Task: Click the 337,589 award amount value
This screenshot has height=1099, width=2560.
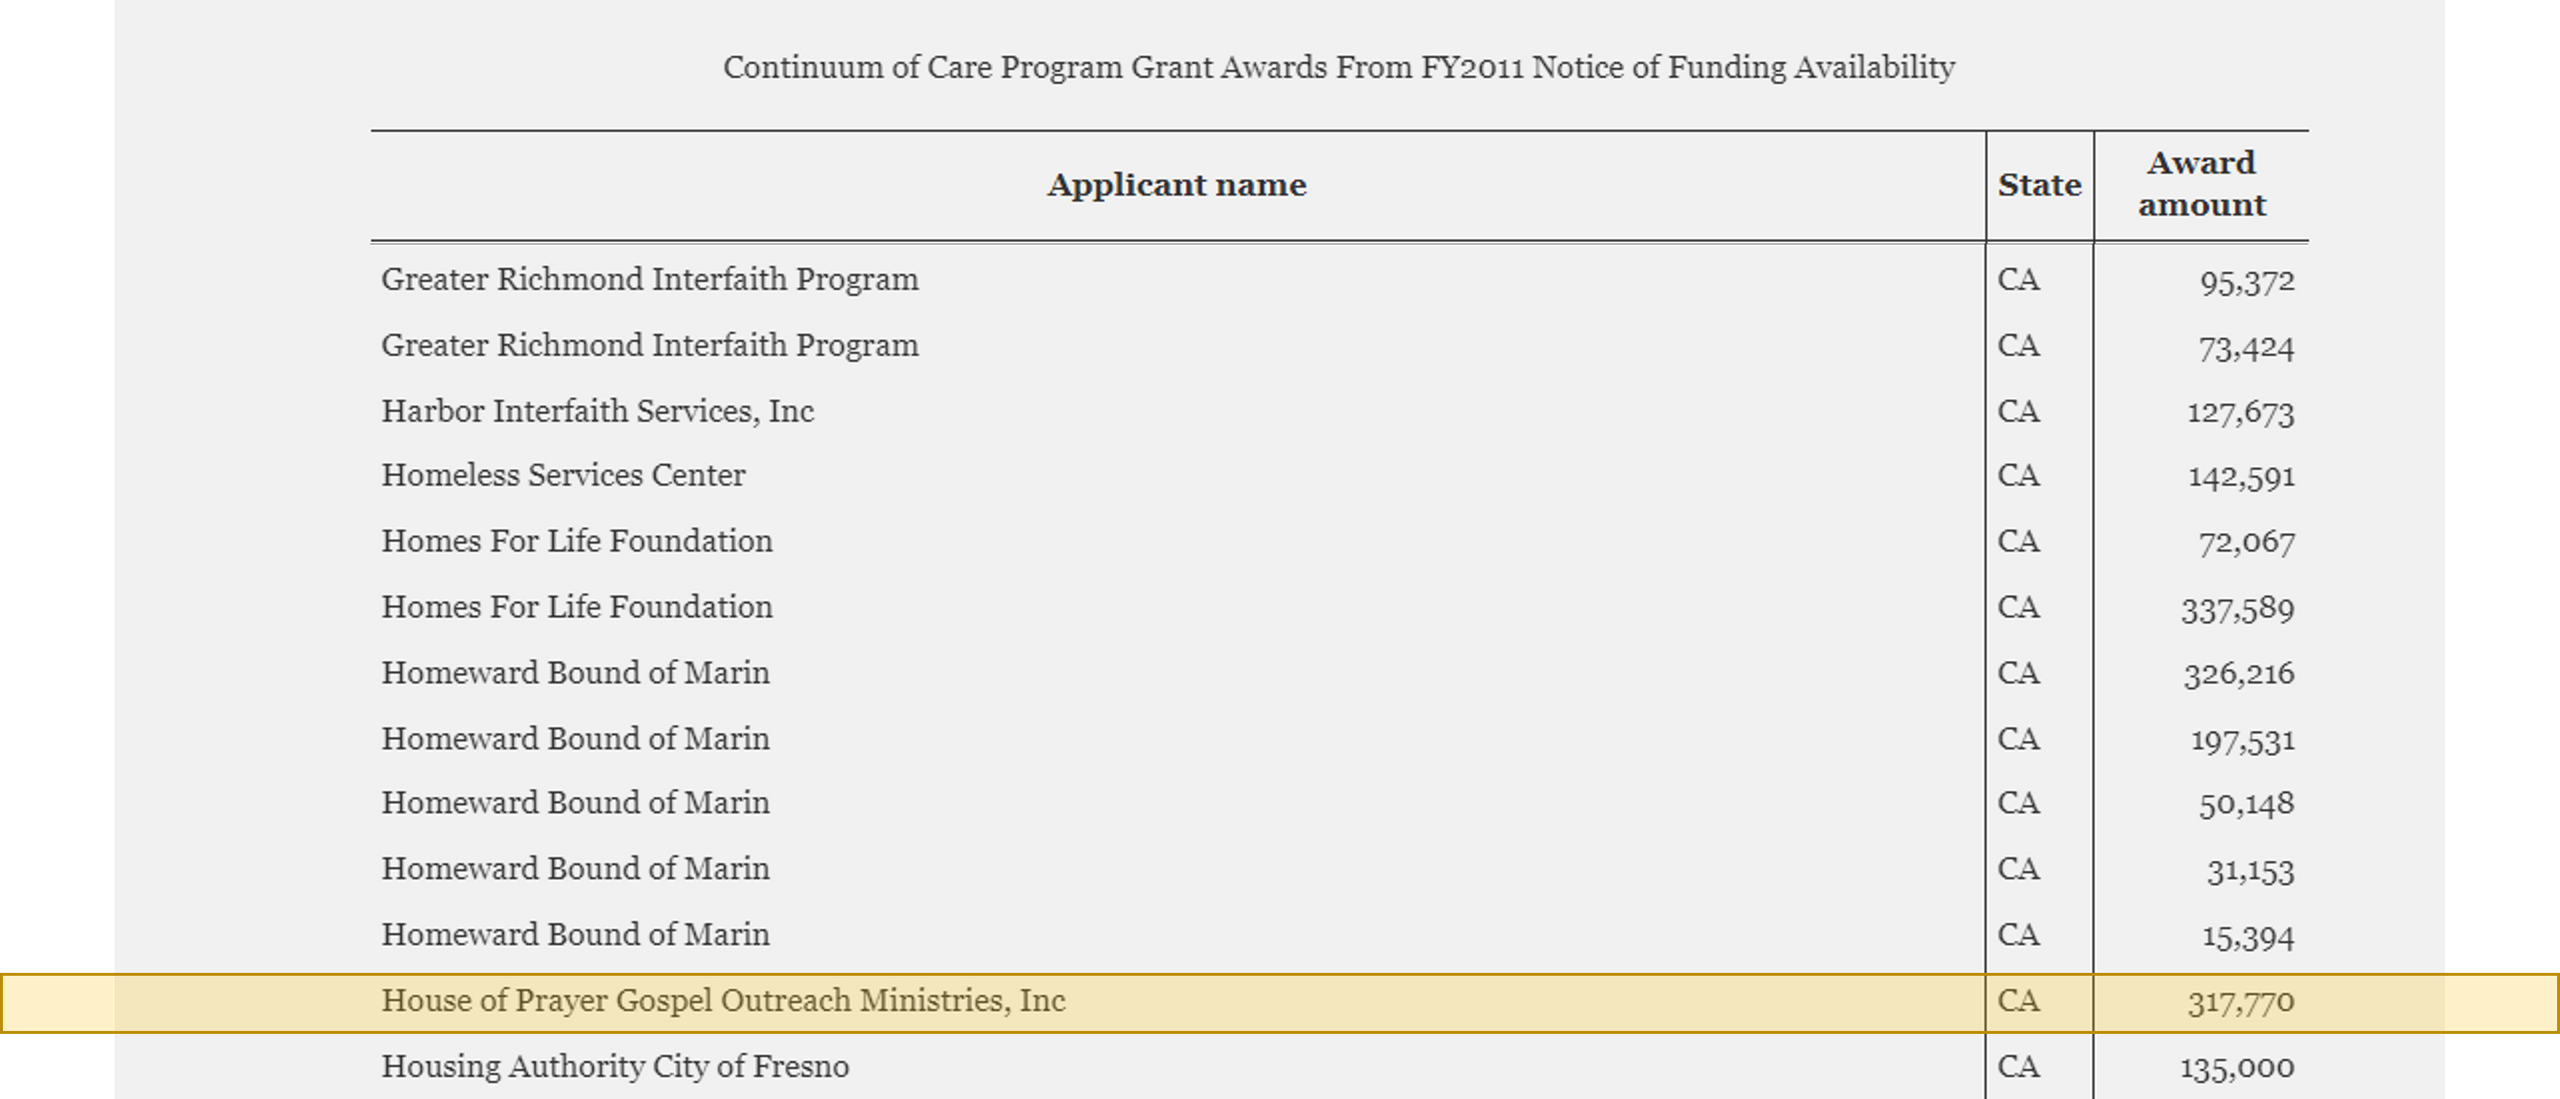Action: [2237, 609]
